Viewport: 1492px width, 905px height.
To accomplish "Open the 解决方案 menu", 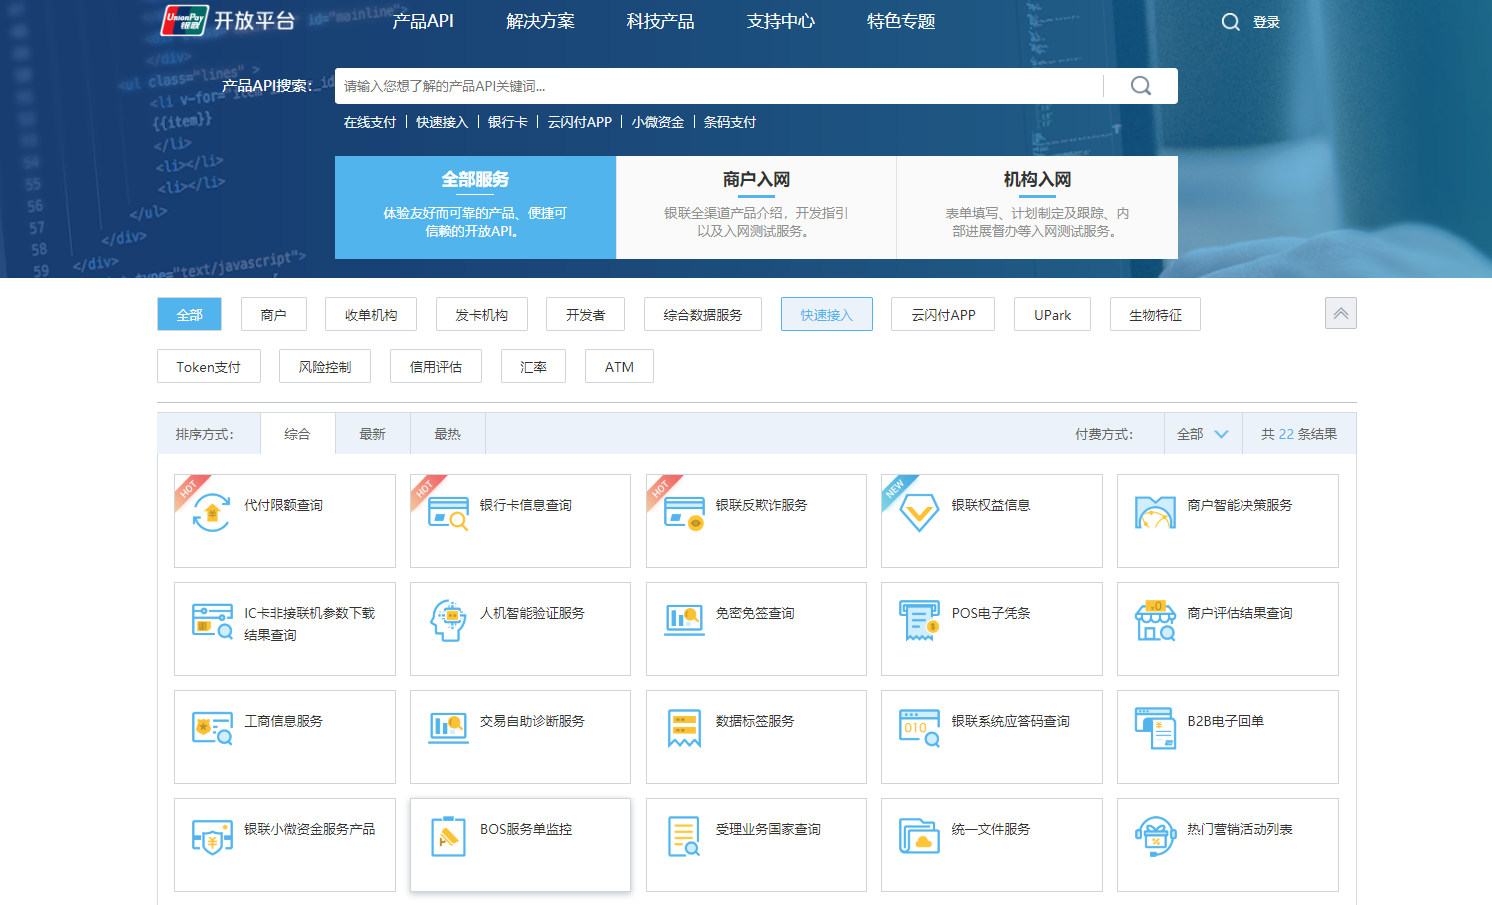I will point(540,21).
